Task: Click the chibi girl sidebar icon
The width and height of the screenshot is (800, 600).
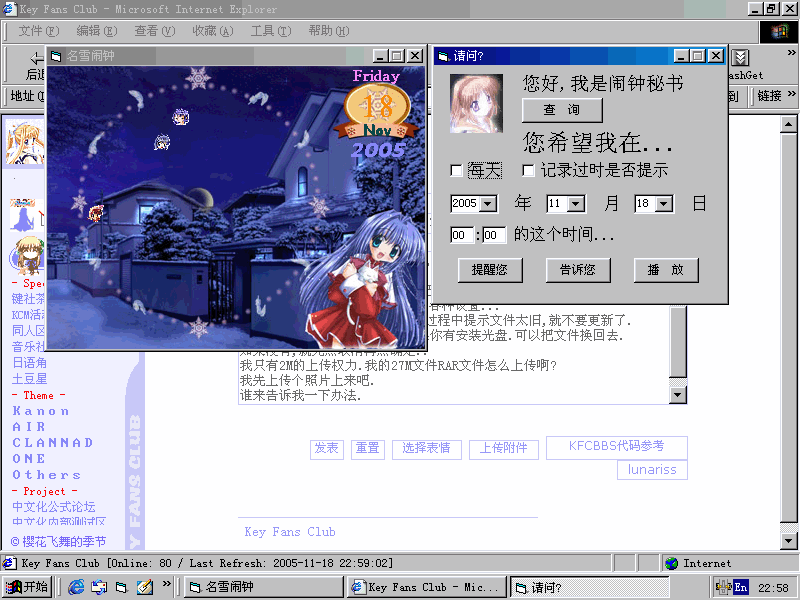Action: coord(28,256)
